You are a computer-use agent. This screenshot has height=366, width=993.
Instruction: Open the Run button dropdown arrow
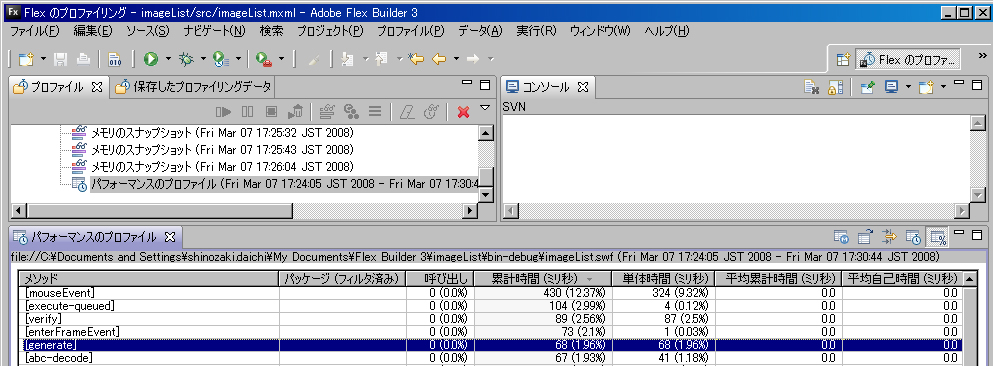(168, 59)
